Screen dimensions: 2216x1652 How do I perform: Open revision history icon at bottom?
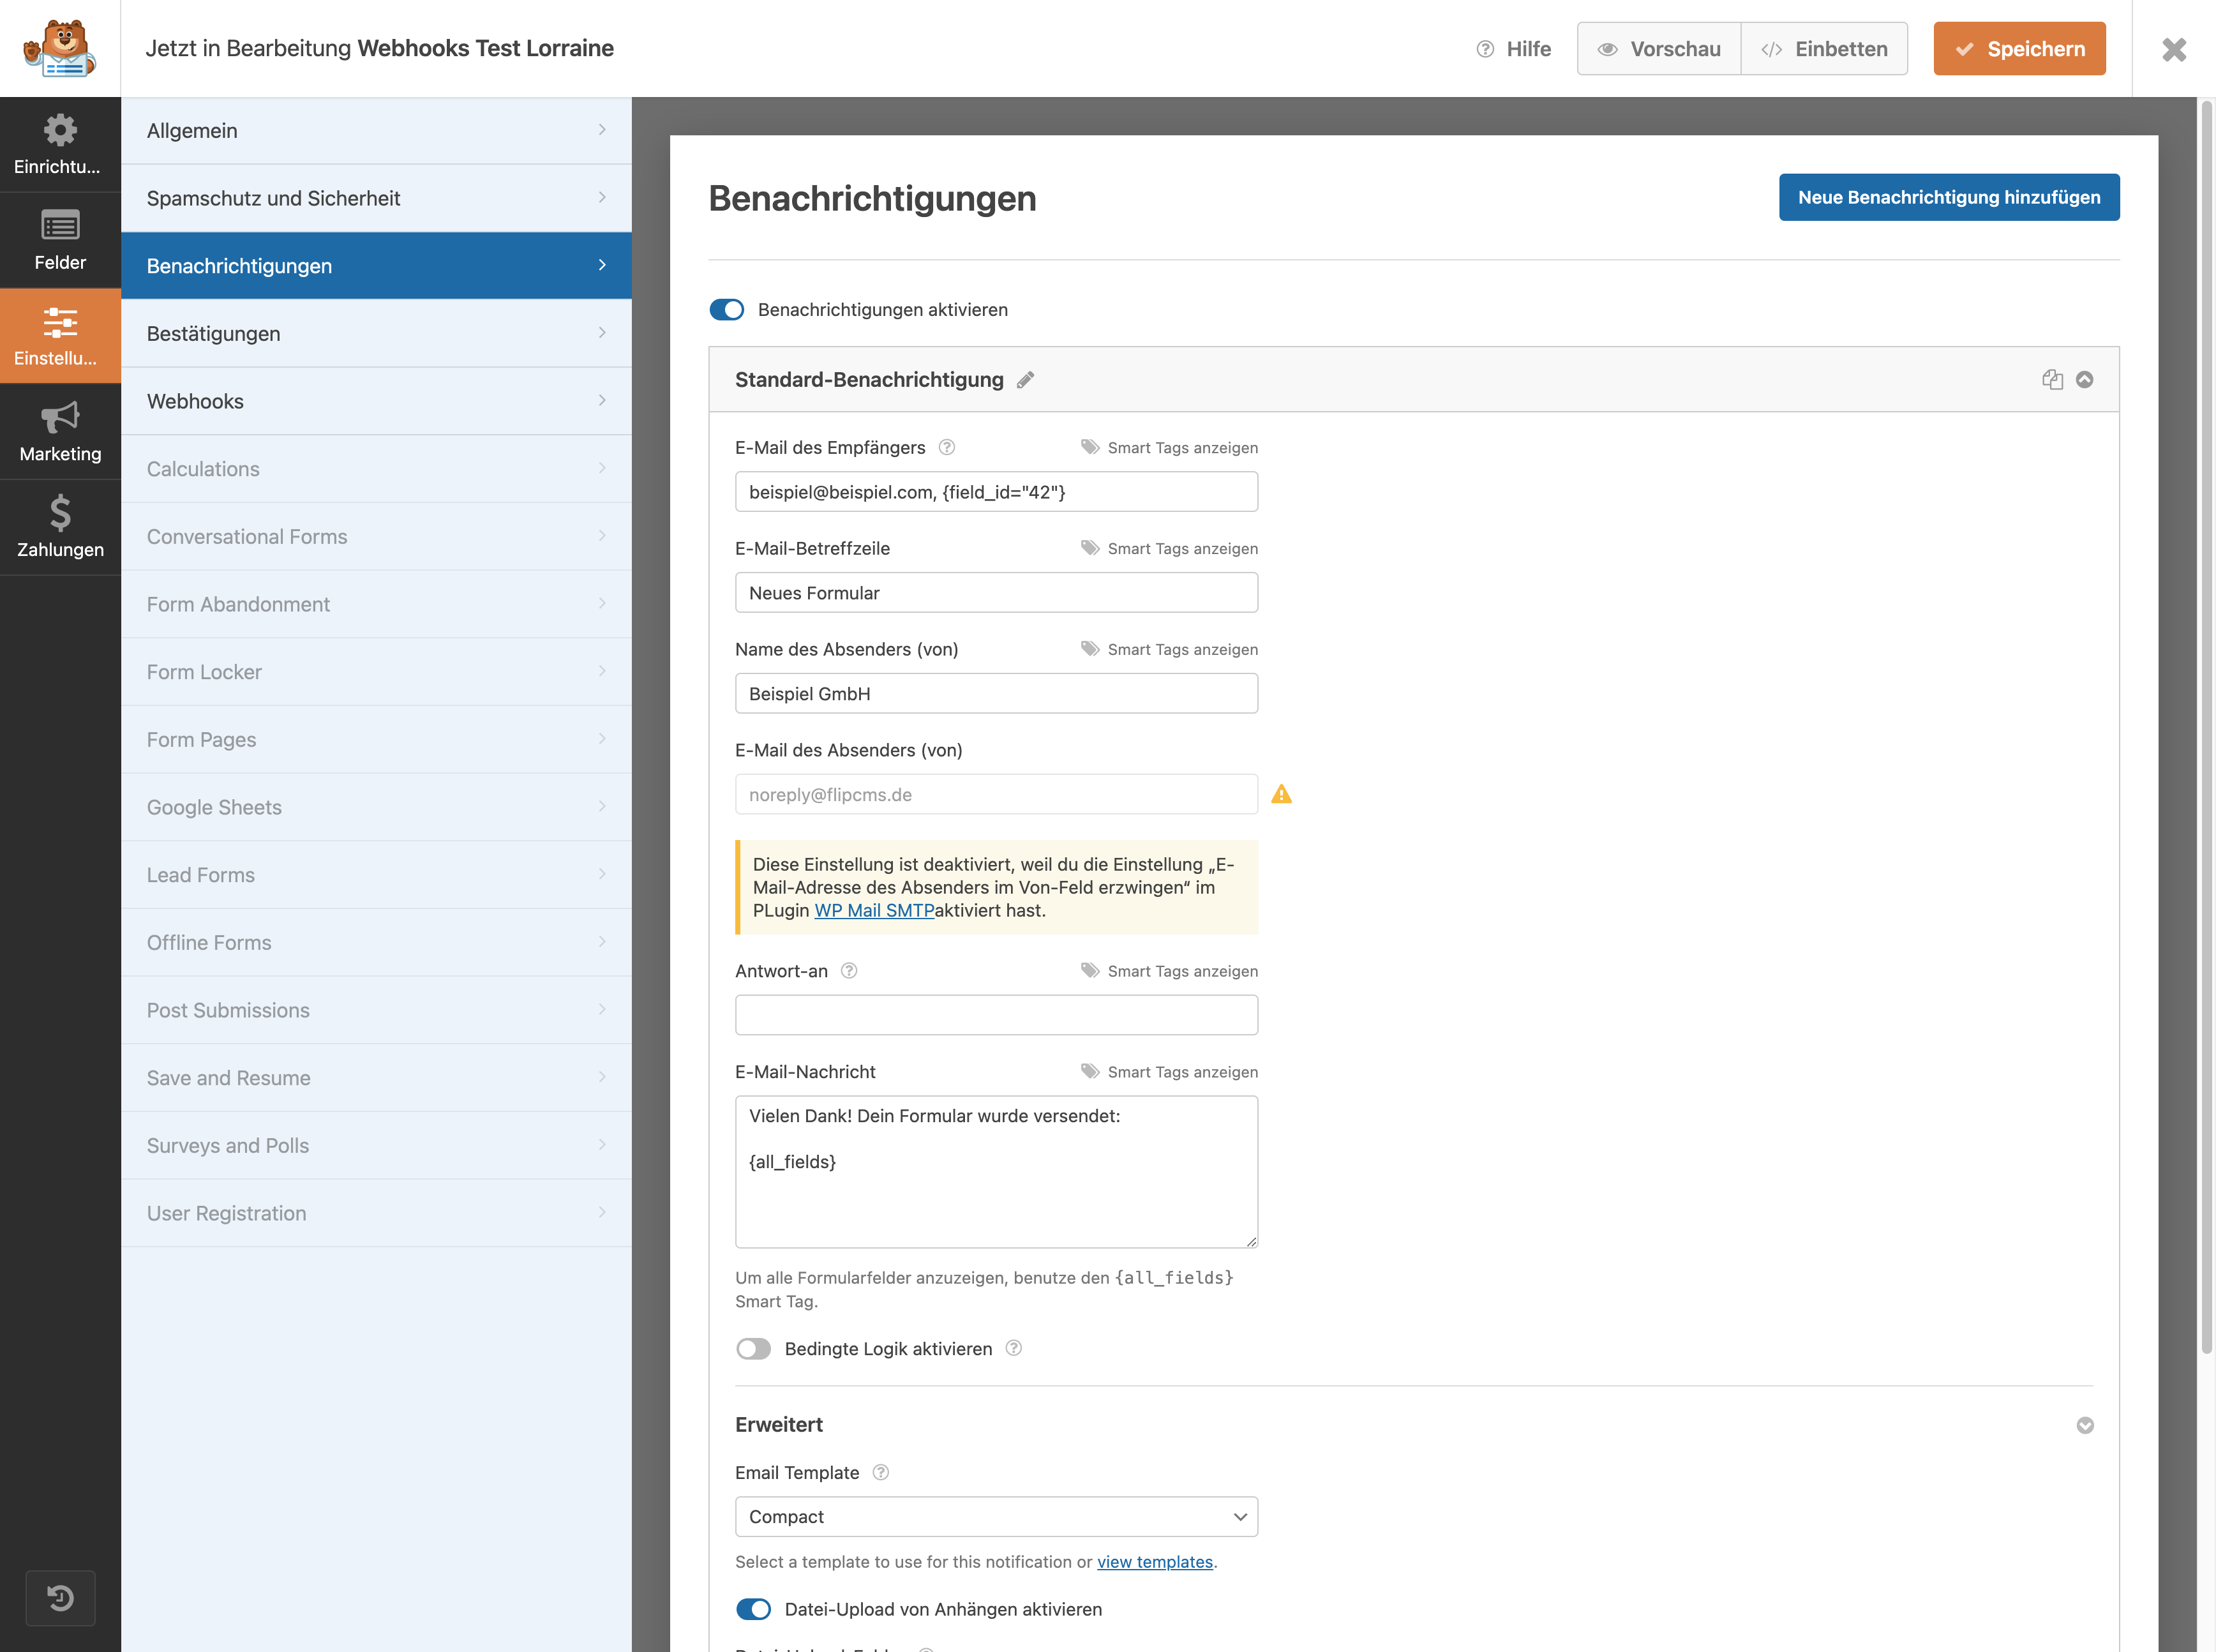point(60,1598)
